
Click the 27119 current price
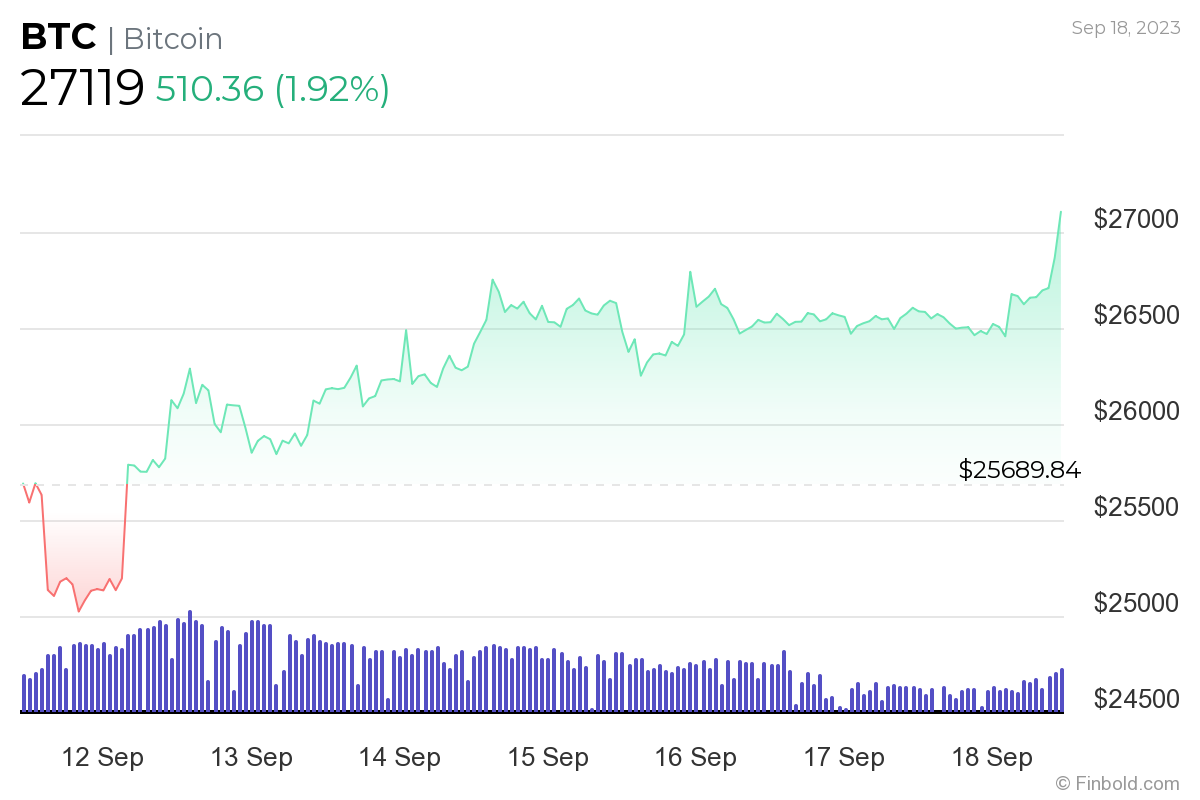point(82,89)
